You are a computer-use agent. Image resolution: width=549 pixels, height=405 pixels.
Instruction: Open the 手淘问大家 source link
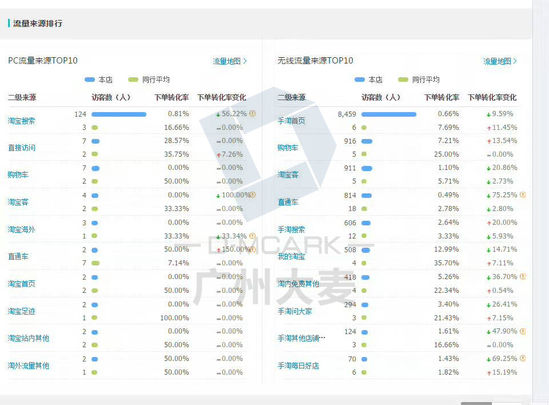click(294, 311)
